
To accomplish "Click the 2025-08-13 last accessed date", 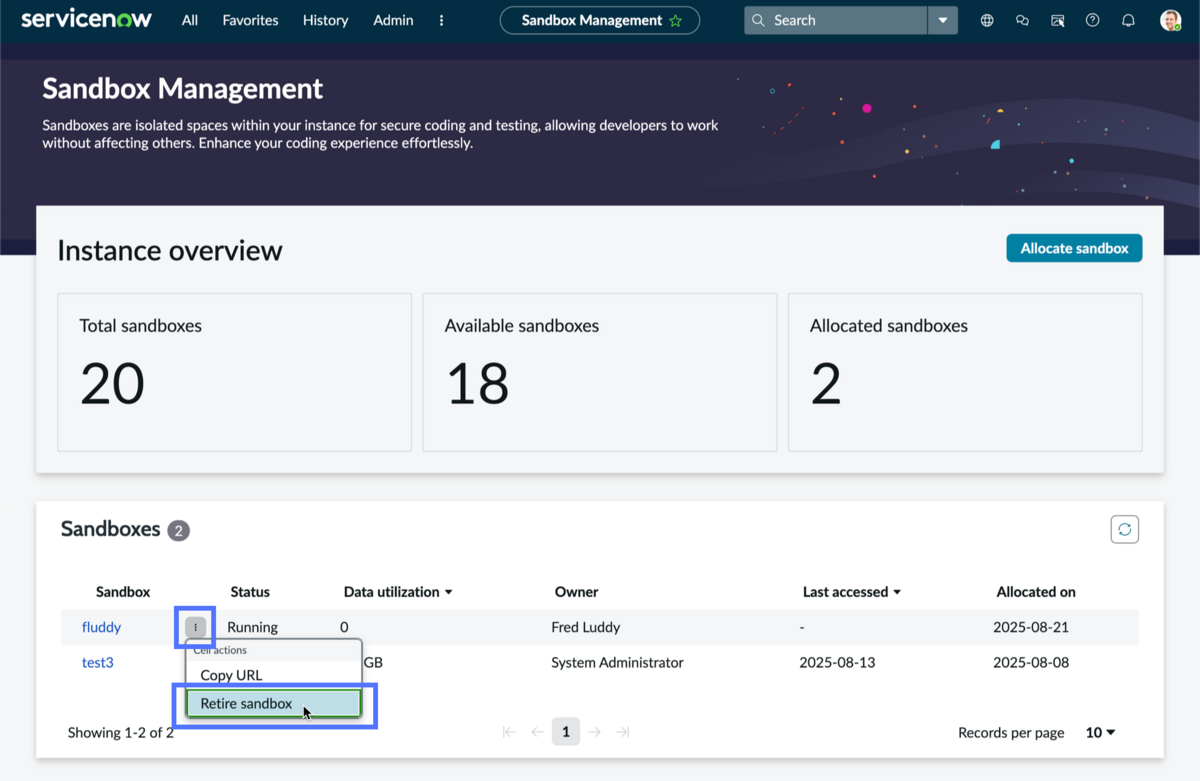I will click(838, 662).
